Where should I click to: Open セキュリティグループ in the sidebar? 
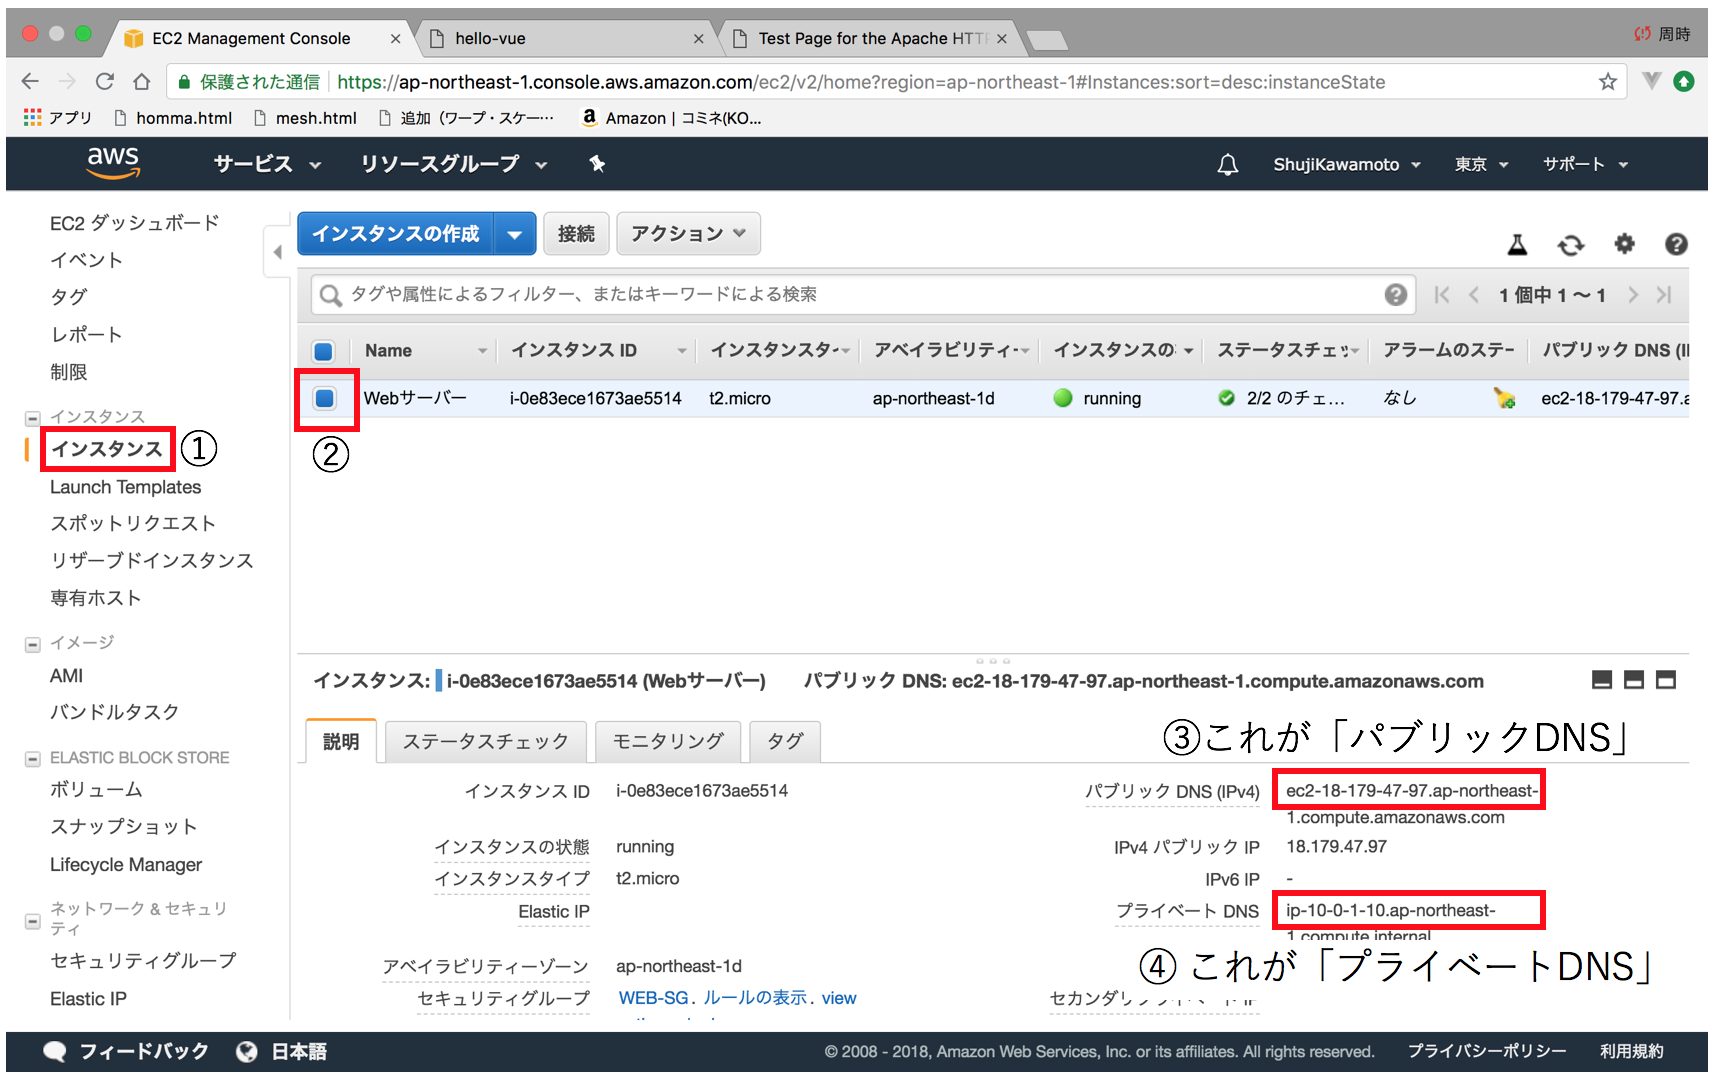pos(143,961)
